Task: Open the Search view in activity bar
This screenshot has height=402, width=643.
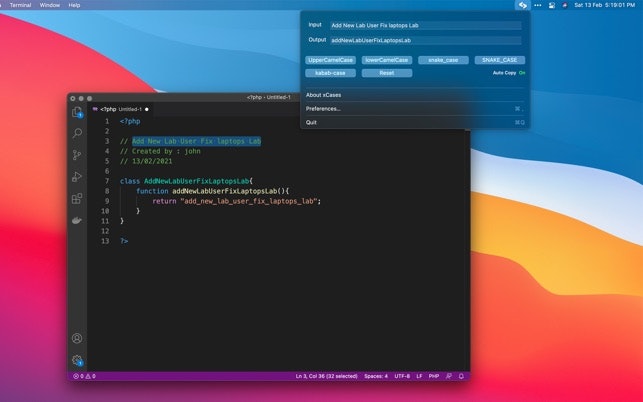Action: [77, 133]
